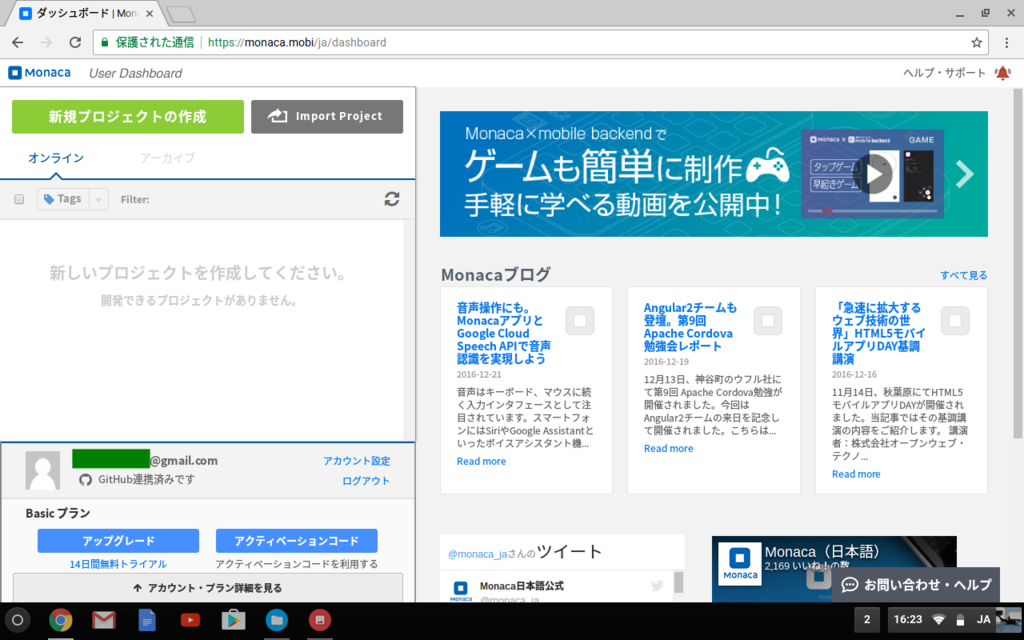Open YouTube from the shelf
The width and height of the screenshot is (1024, 640).
190,620
